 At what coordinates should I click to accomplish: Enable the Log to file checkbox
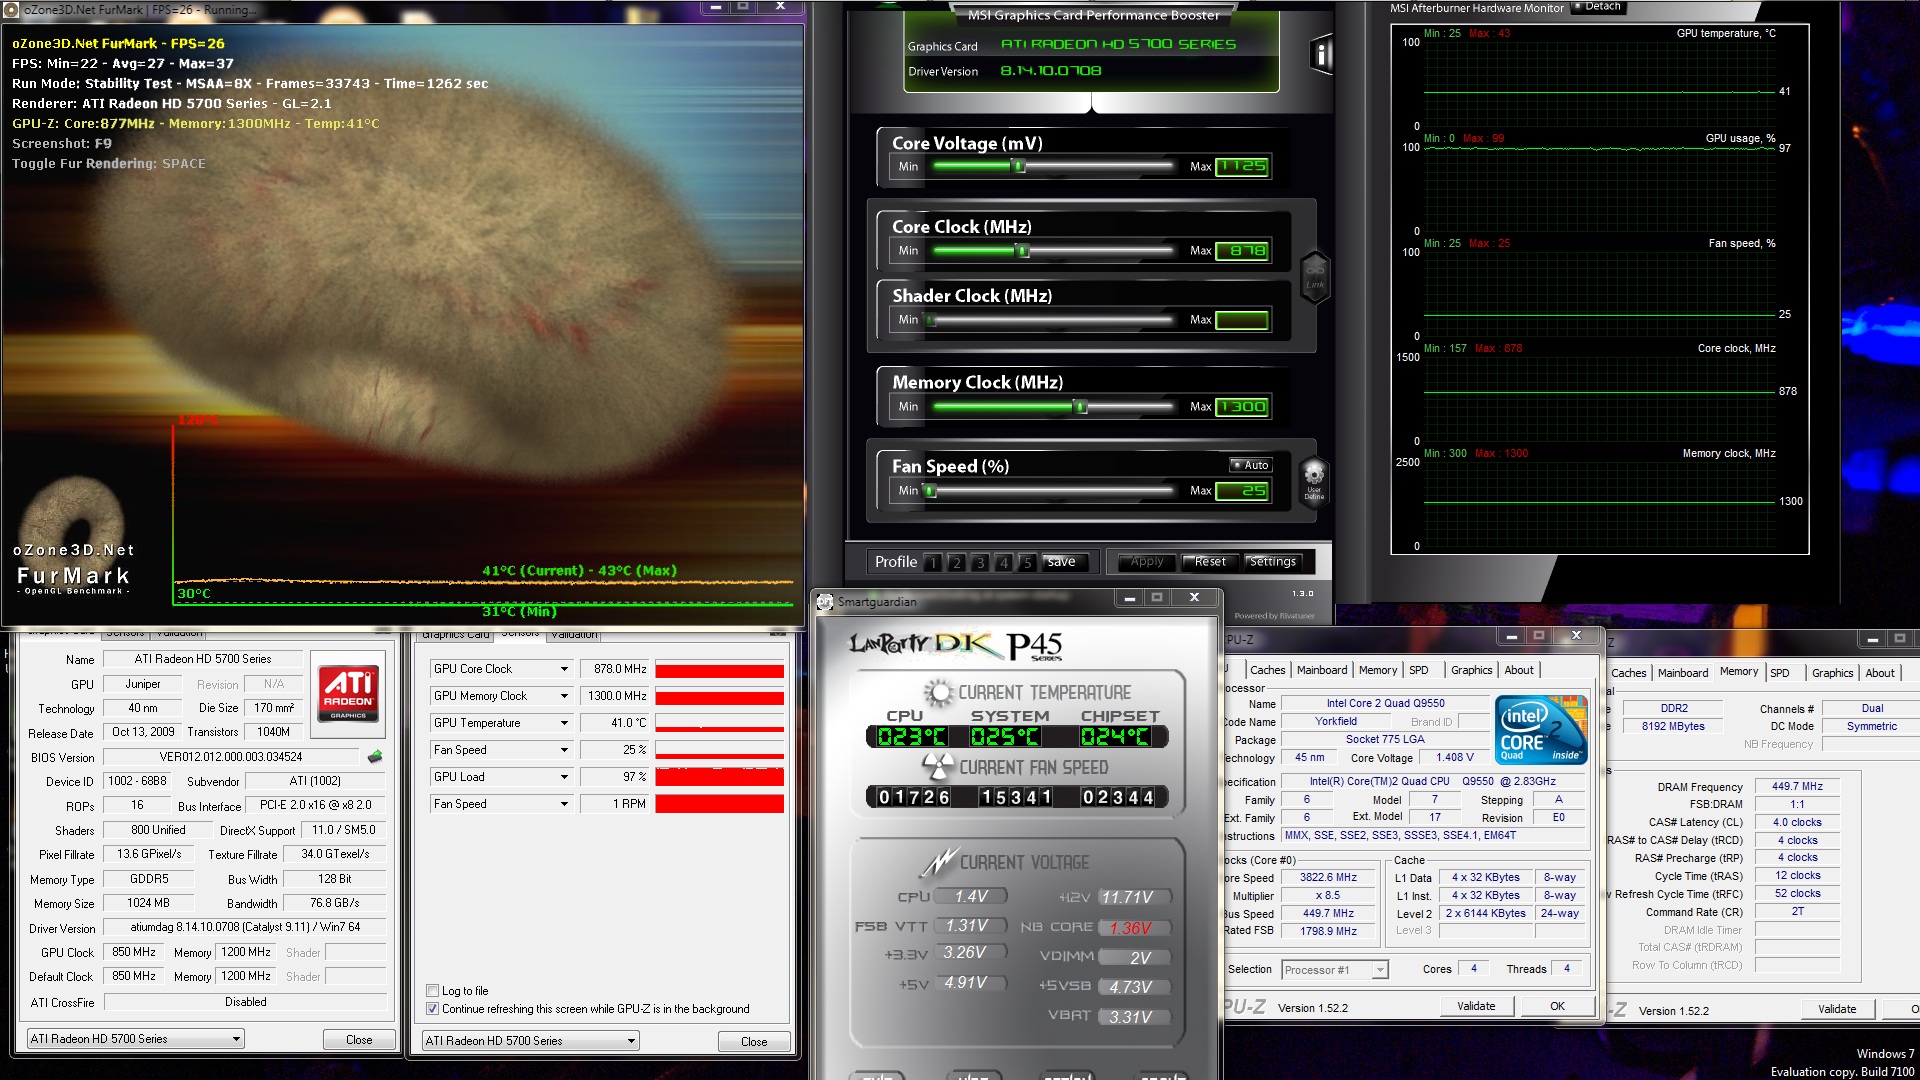(433, 991)
